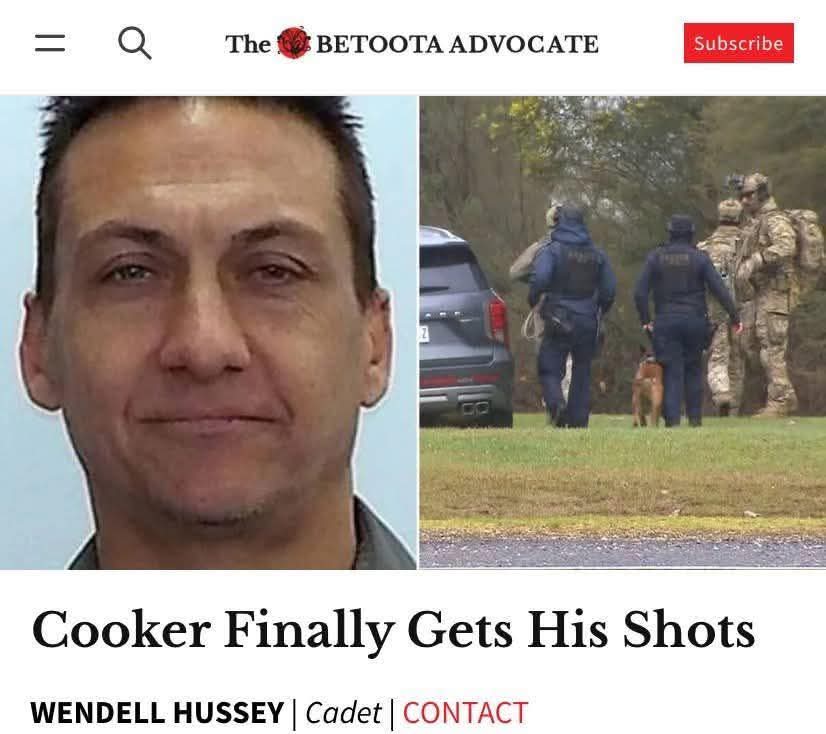Image resolution: width=826 pixels, height=734 pixels.
Task: Select the 'Cadet' role label
Action: pos(343,713)
